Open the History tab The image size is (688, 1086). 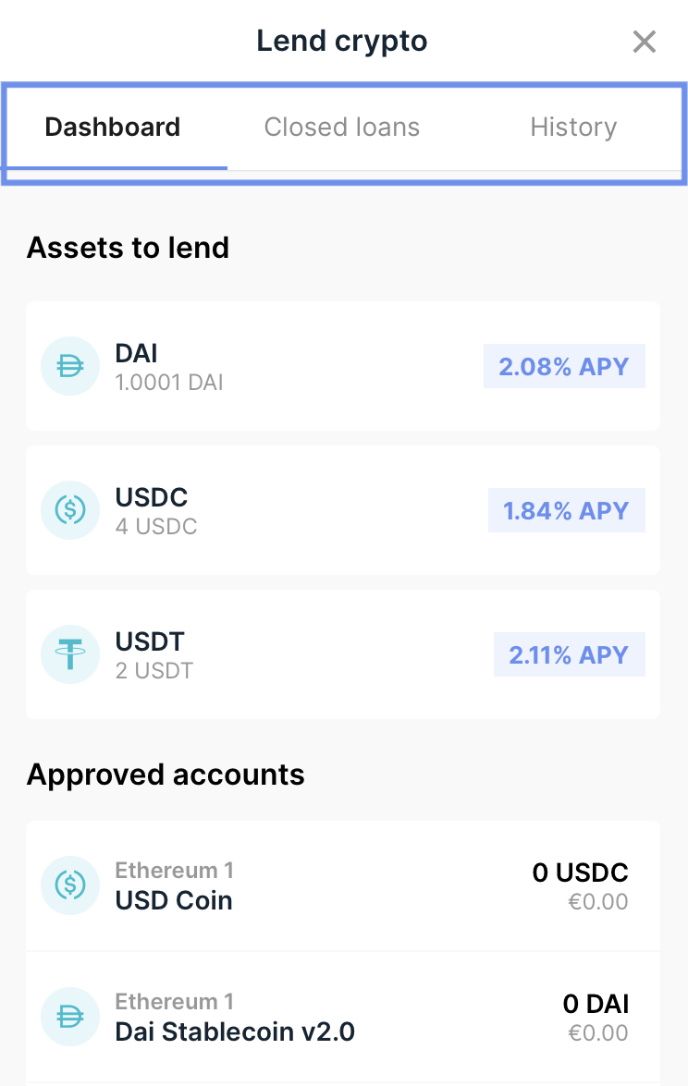(x=574, y=127)
